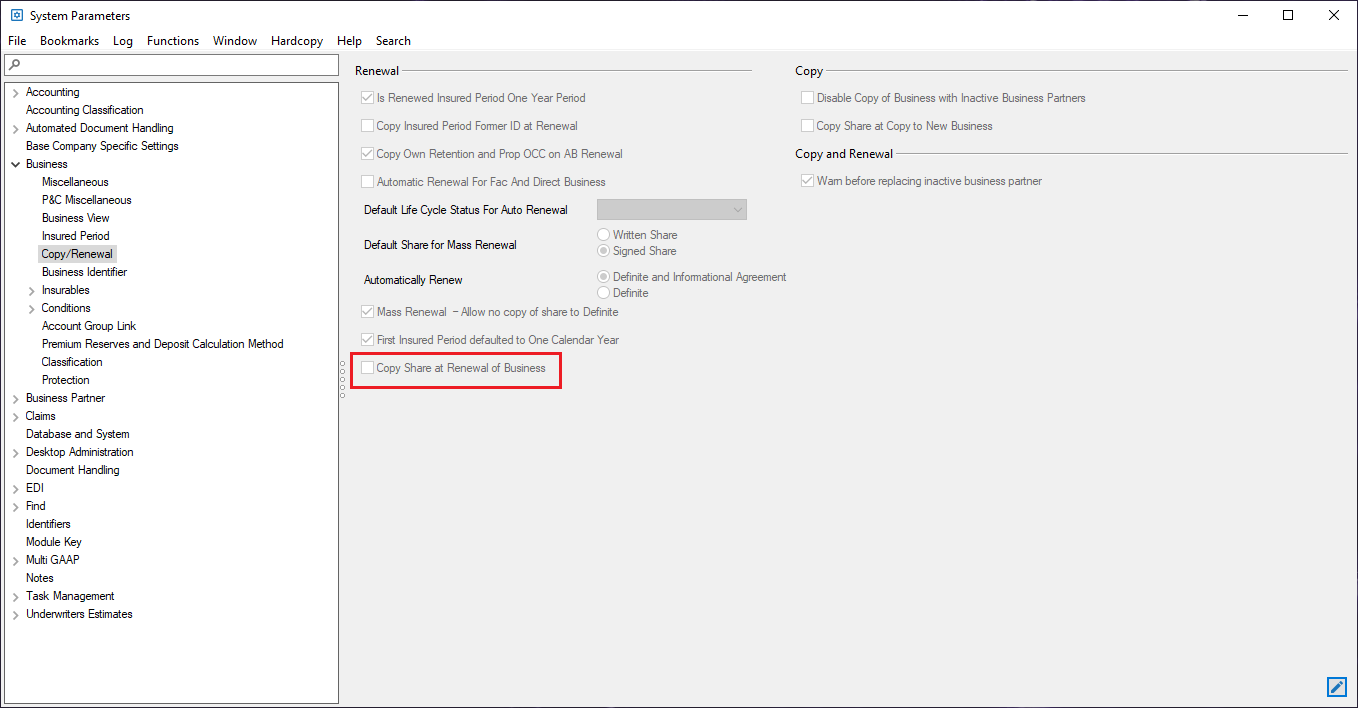The image size is (1358, 708).
Task: Click the vertical splitter grip dots
Action: pos(342,379)
